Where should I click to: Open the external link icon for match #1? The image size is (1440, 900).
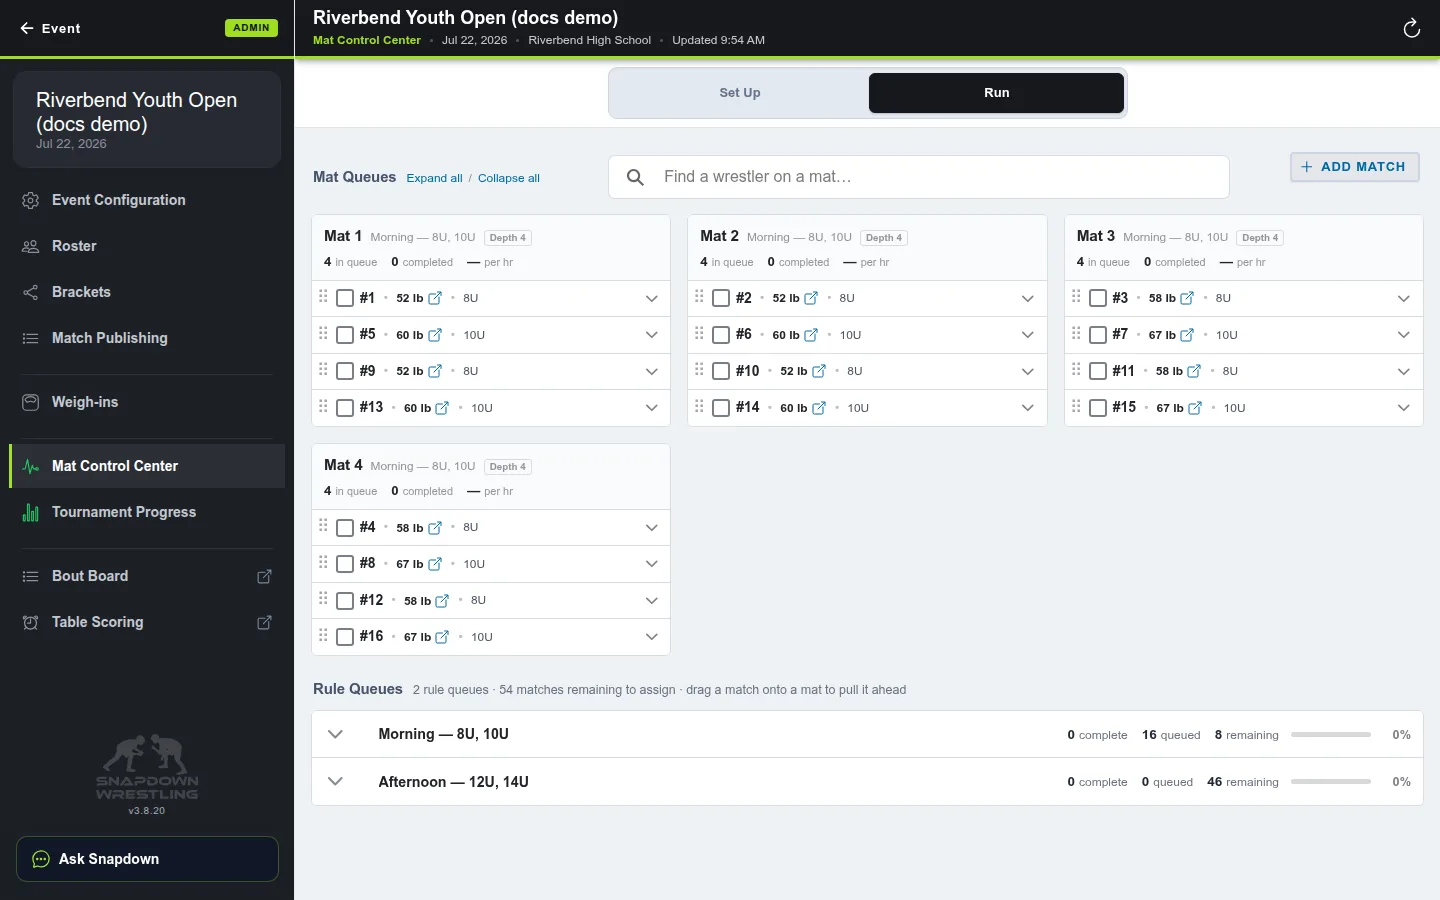pos(435,298)
